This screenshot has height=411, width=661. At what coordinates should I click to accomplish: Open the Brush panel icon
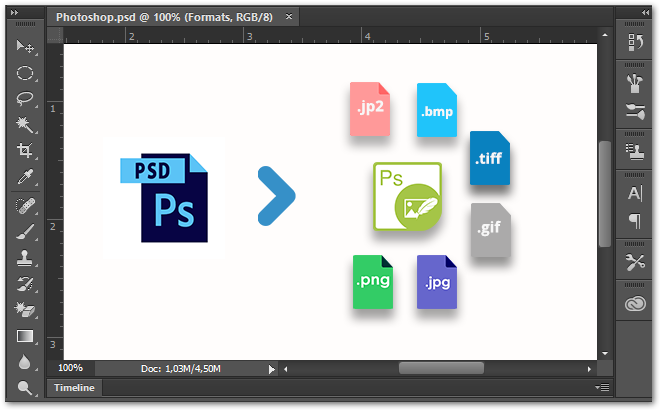tap(635, 84)
